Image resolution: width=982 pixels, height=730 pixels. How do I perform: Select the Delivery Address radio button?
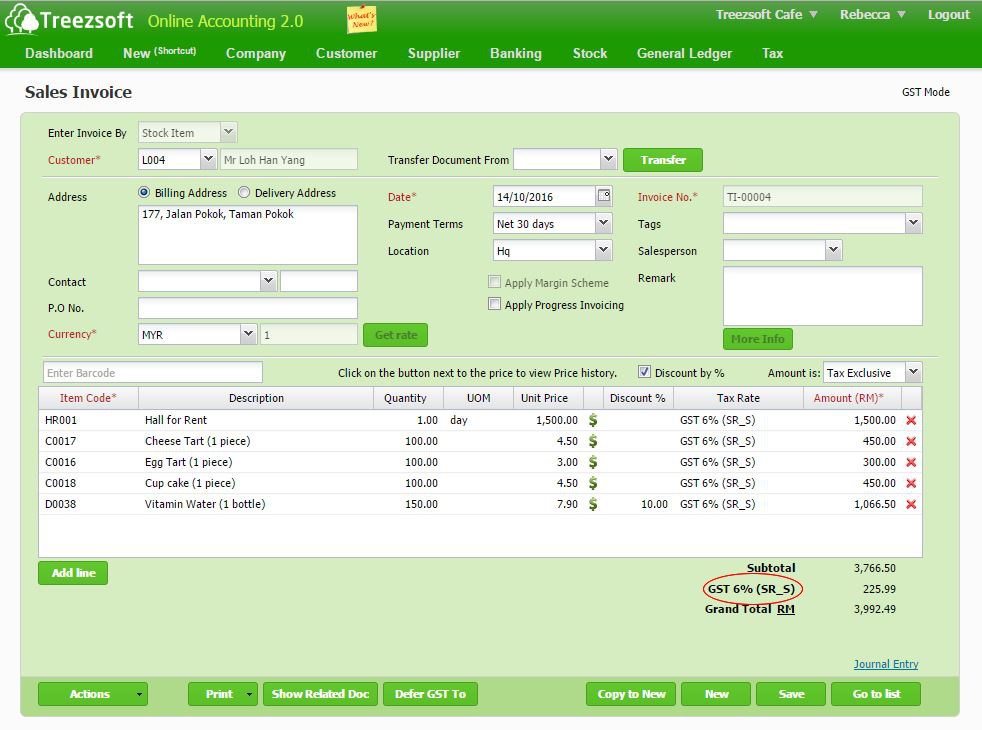pos(244,193)
